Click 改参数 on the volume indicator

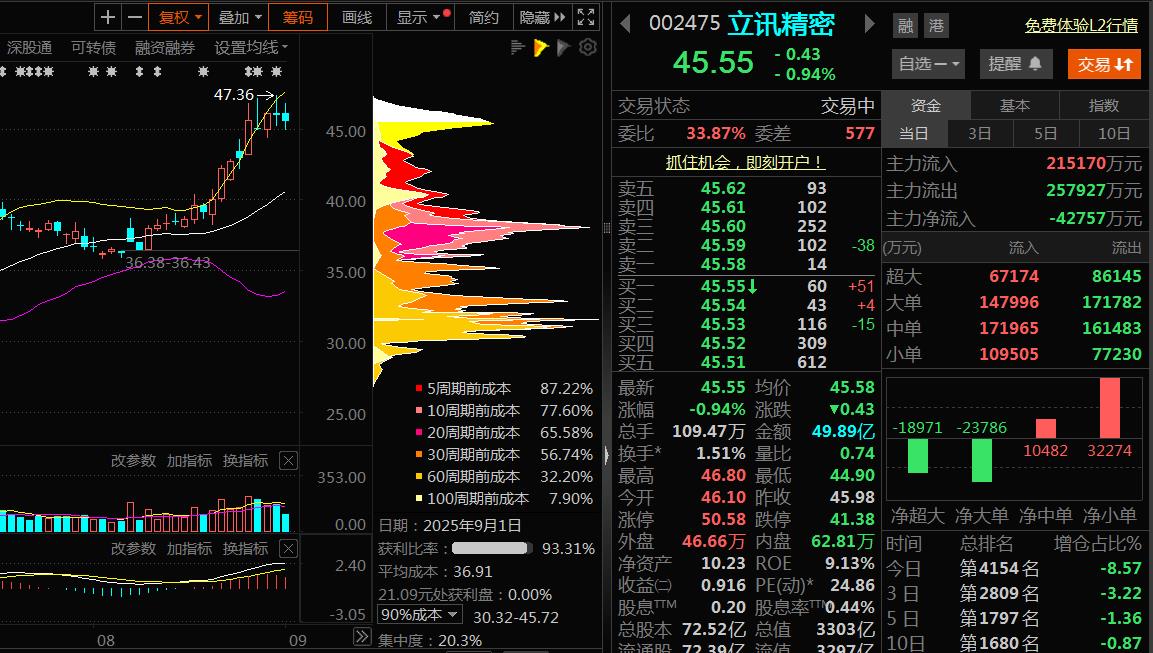(x=133, y=460)
